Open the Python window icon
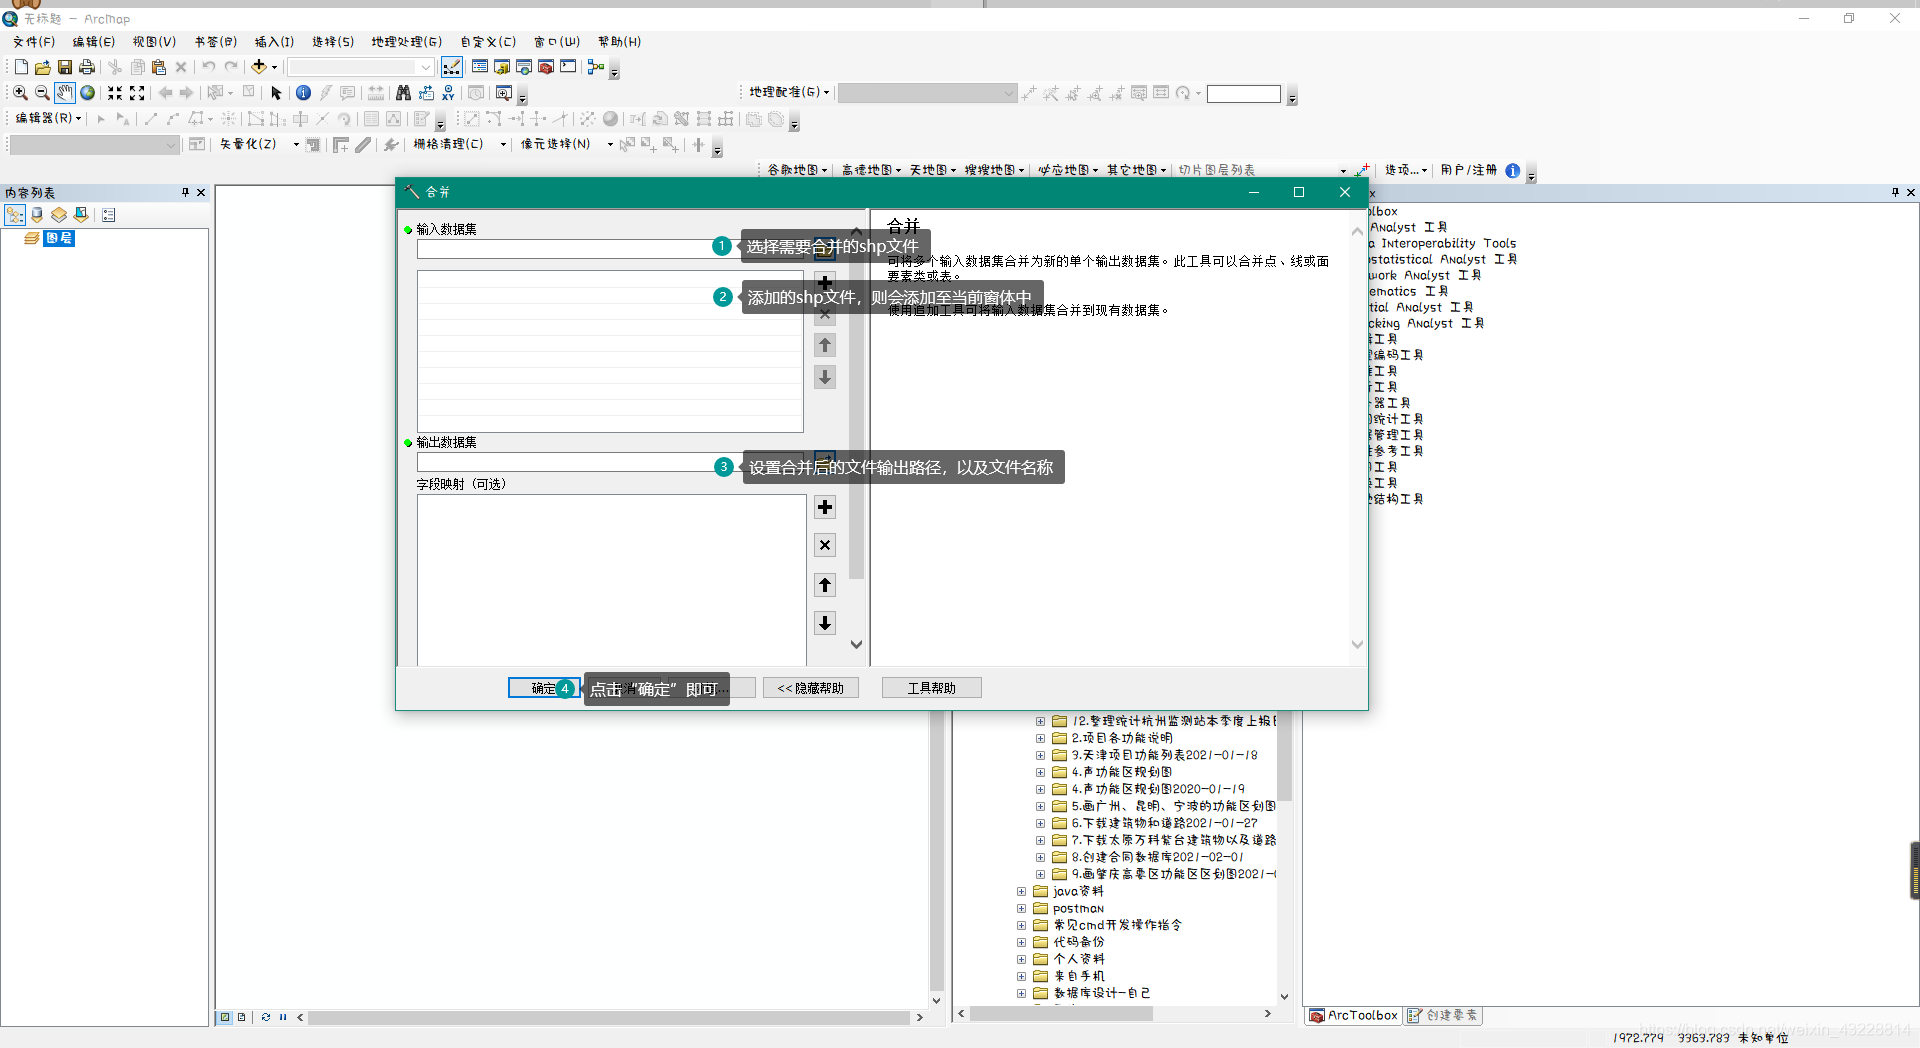 pos(568,67)
